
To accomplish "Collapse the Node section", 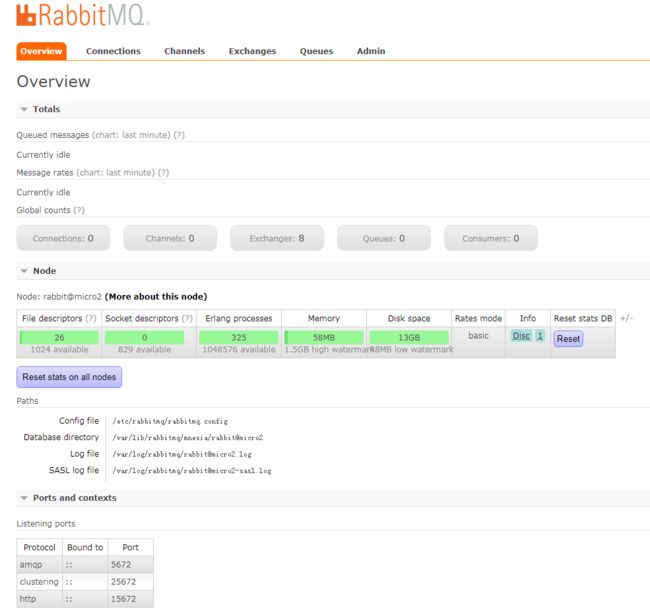I will (x=39, y=271).
